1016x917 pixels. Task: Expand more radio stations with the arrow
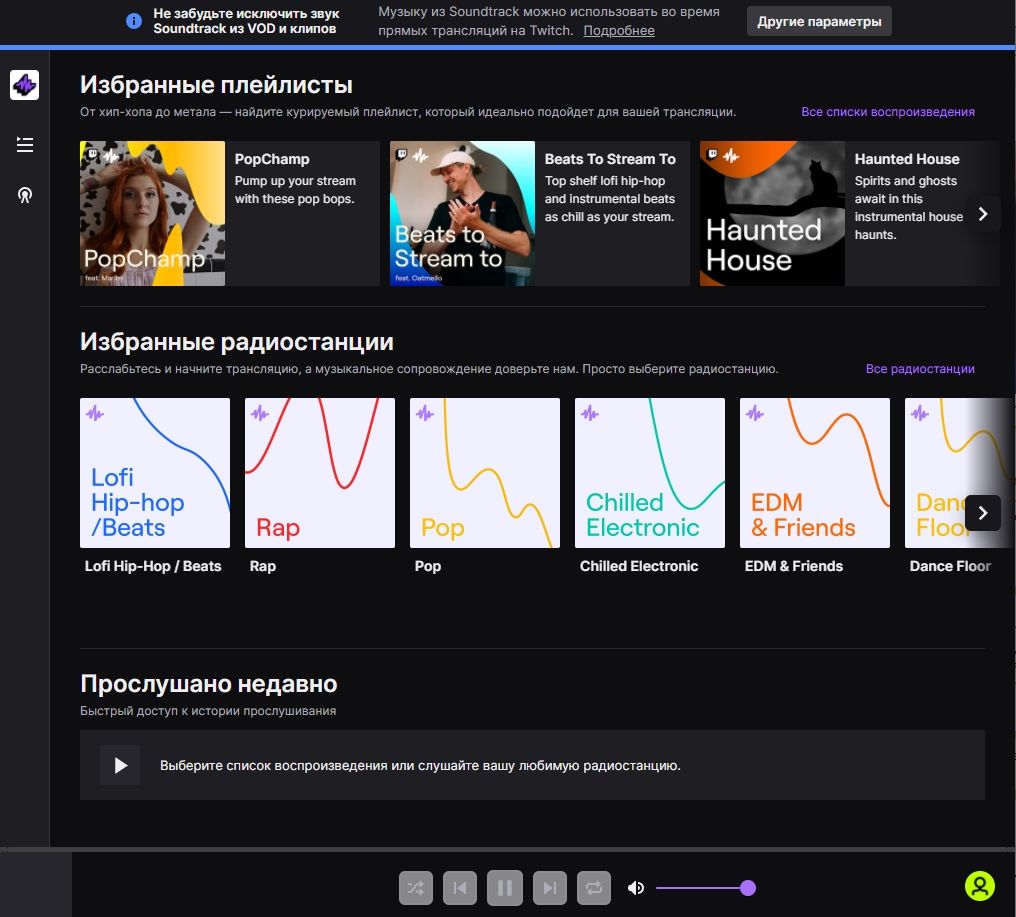[982, 512]
